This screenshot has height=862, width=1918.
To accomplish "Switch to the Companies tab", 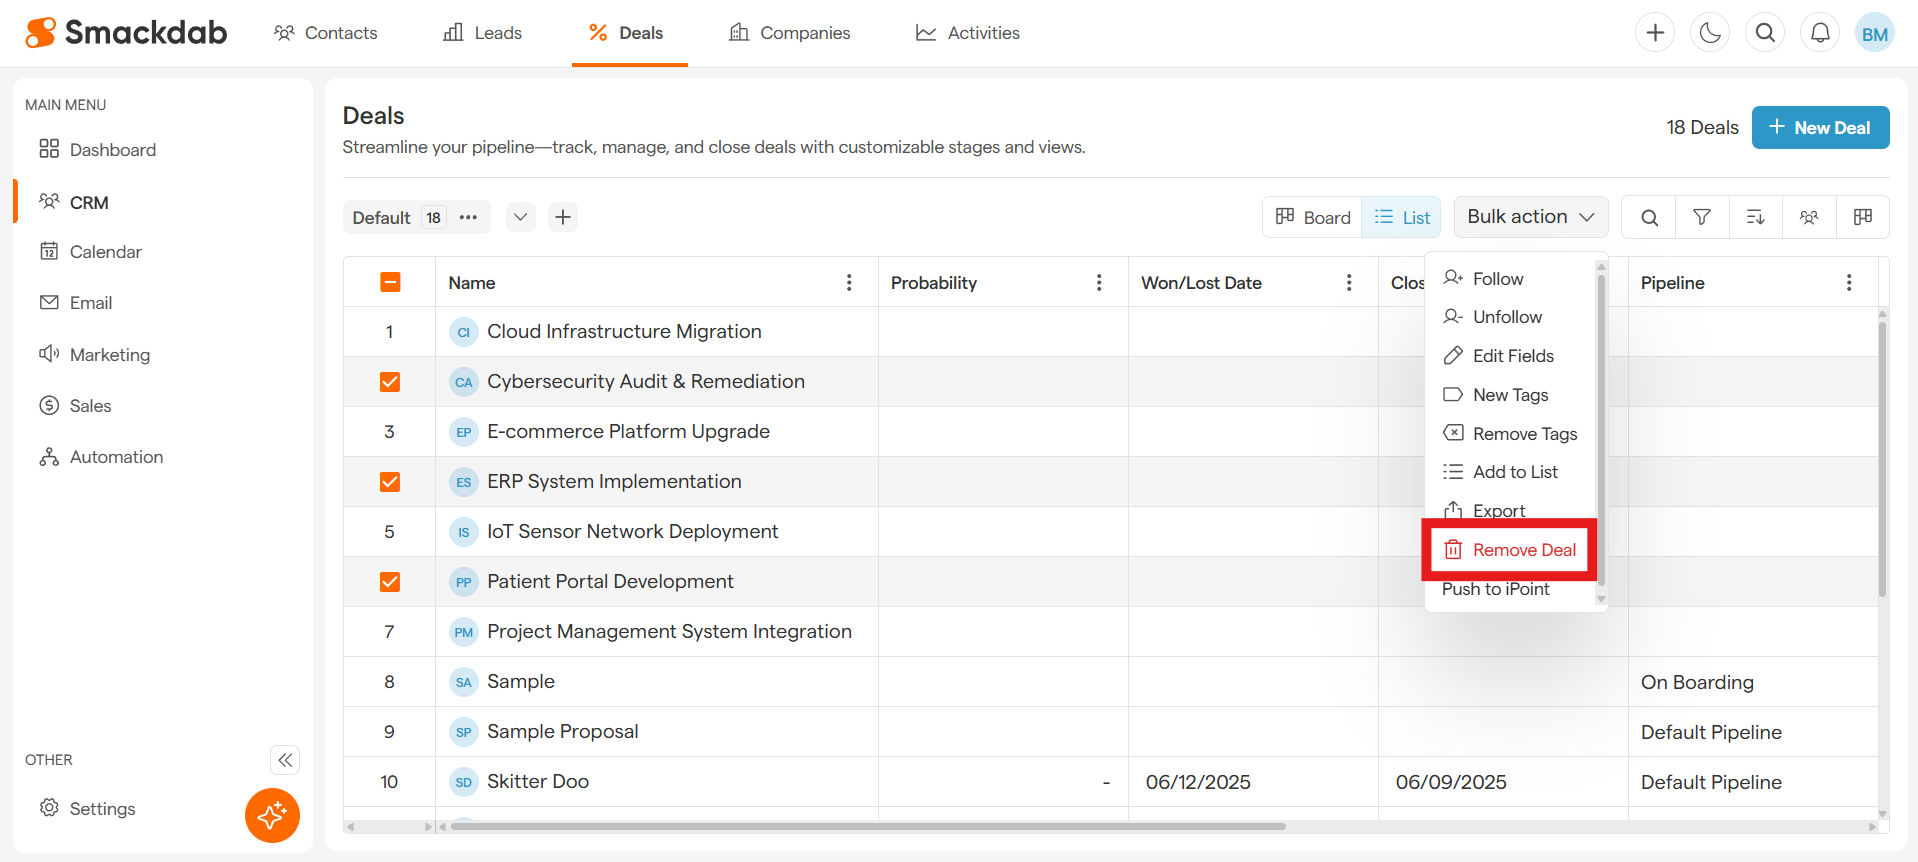I will click(x=790, y=33).
